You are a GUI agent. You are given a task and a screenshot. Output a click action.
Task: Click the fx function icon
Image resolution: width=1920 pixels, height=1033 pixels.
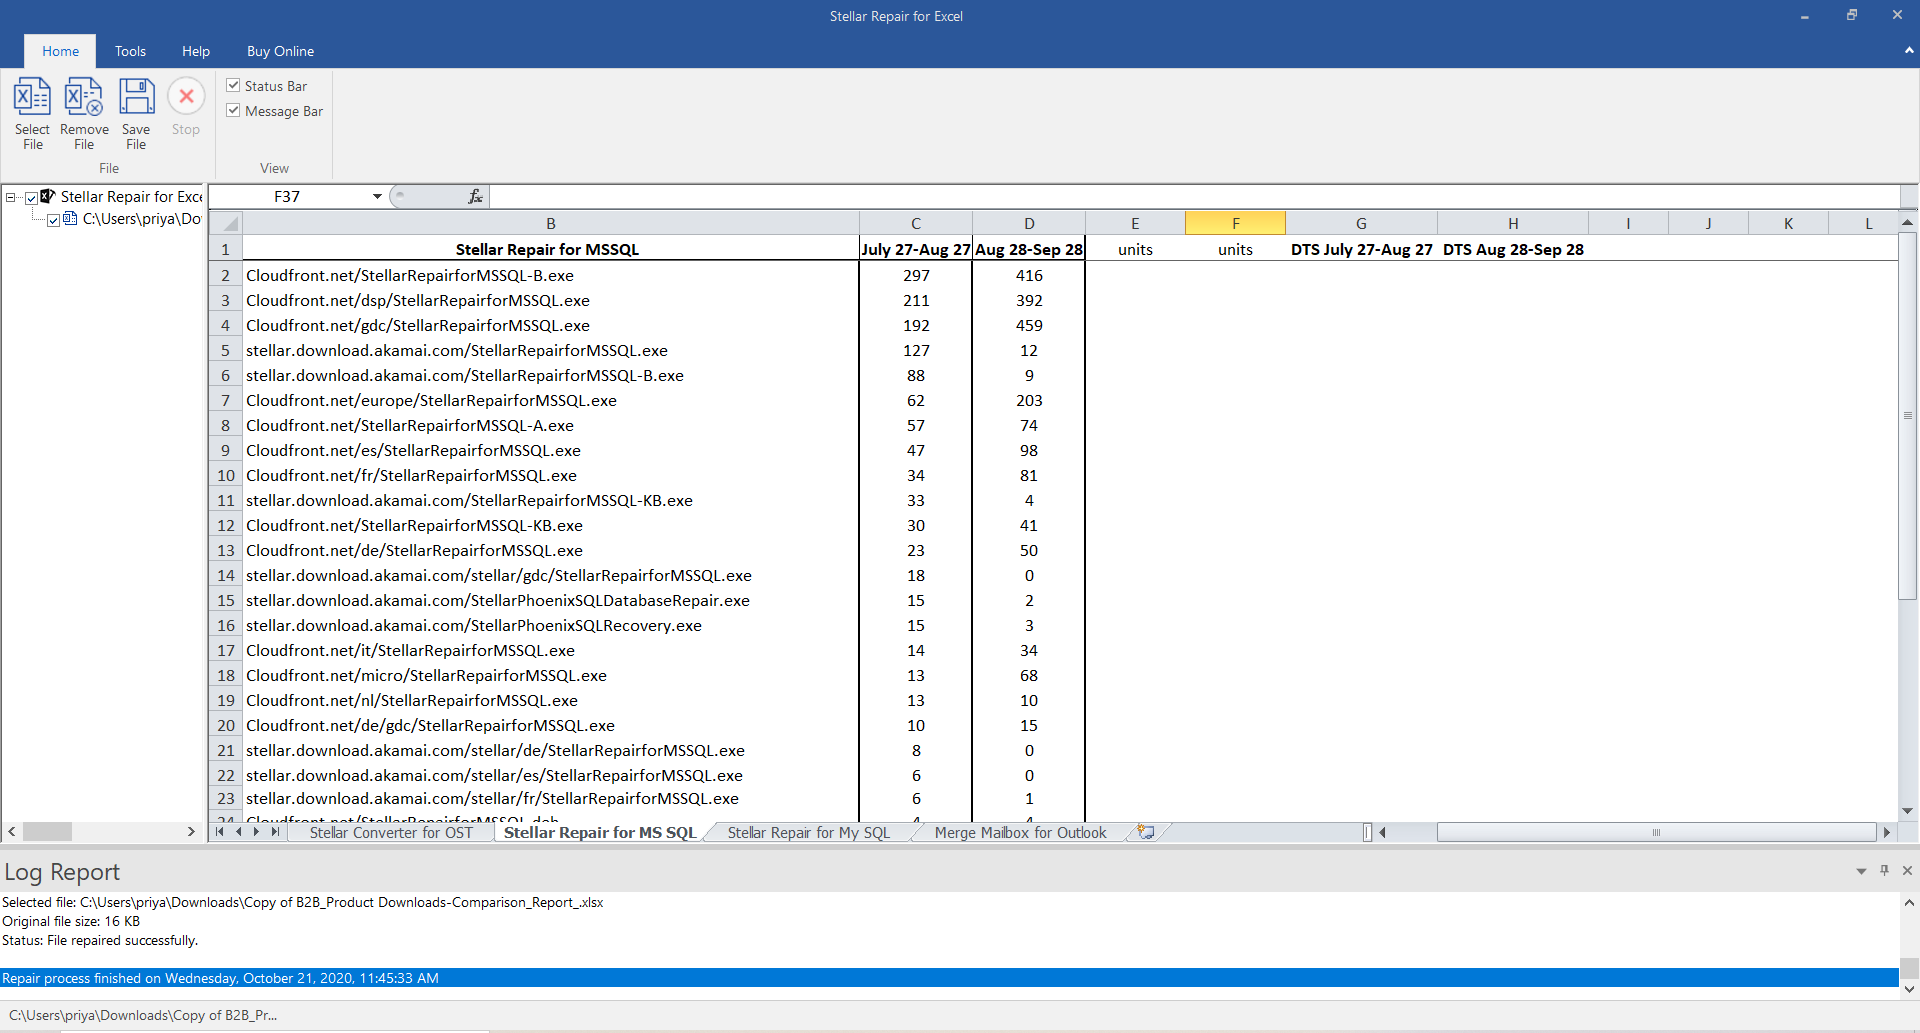click(x=476, y=196)
